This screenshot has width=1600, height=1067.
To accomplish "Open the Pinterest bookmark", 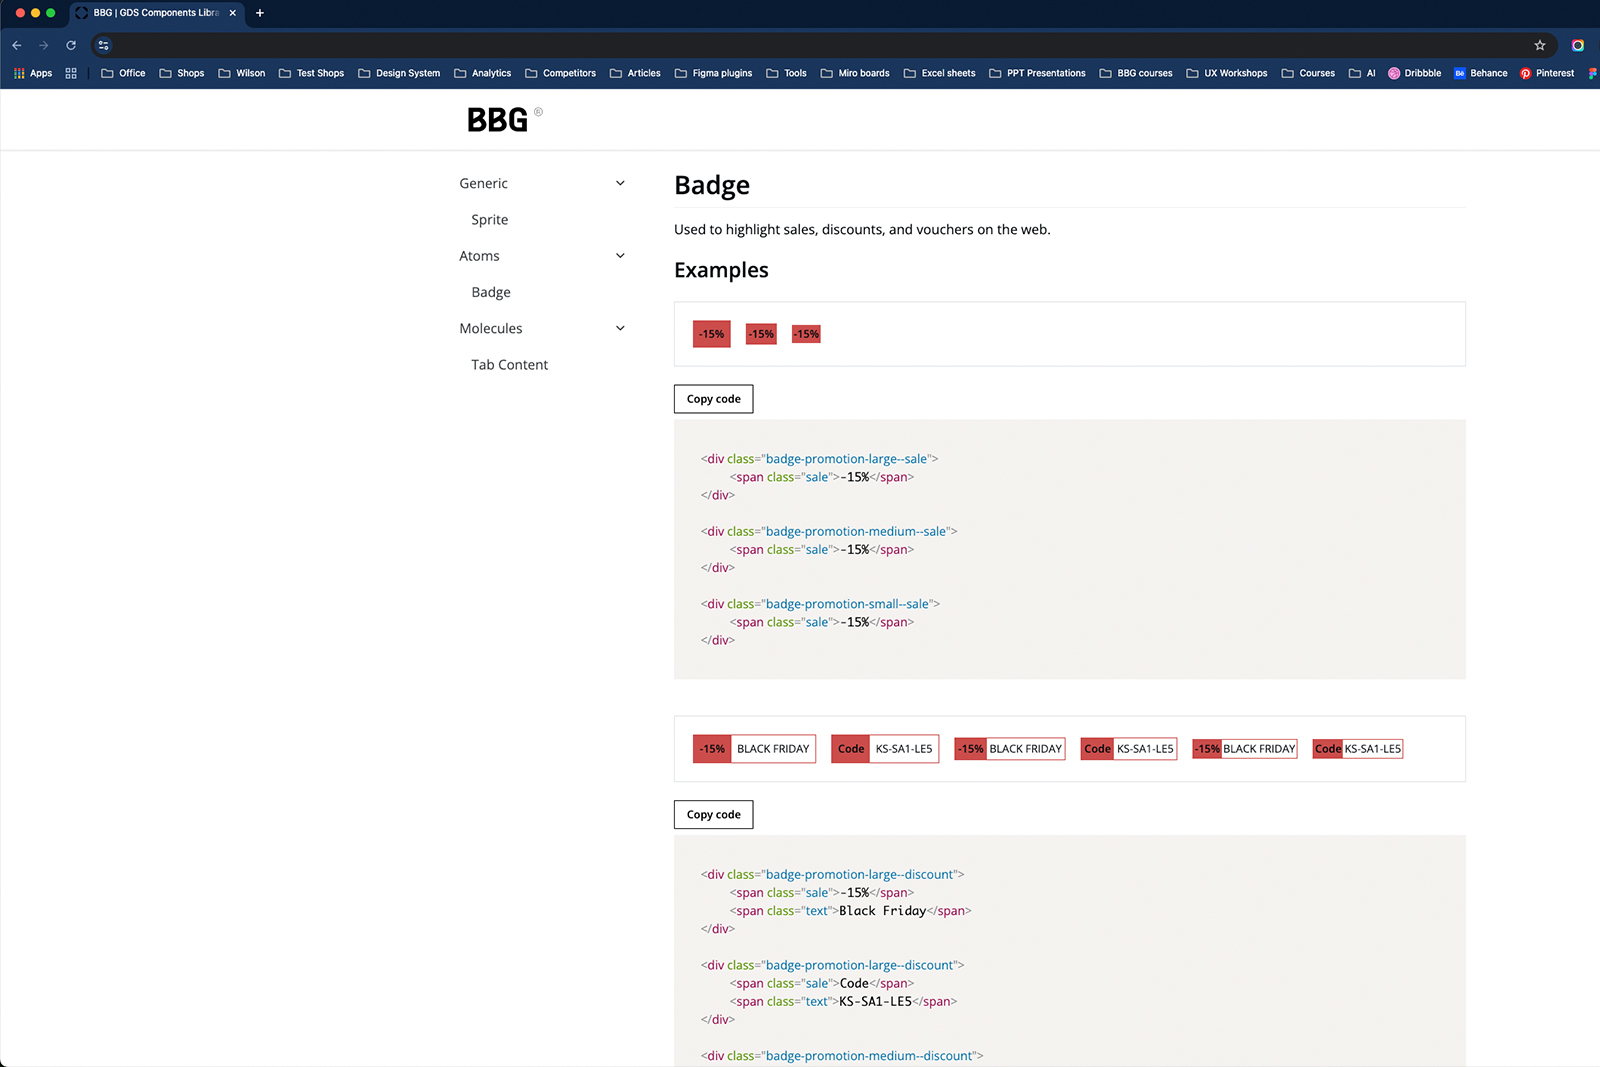I will 1546,73.
